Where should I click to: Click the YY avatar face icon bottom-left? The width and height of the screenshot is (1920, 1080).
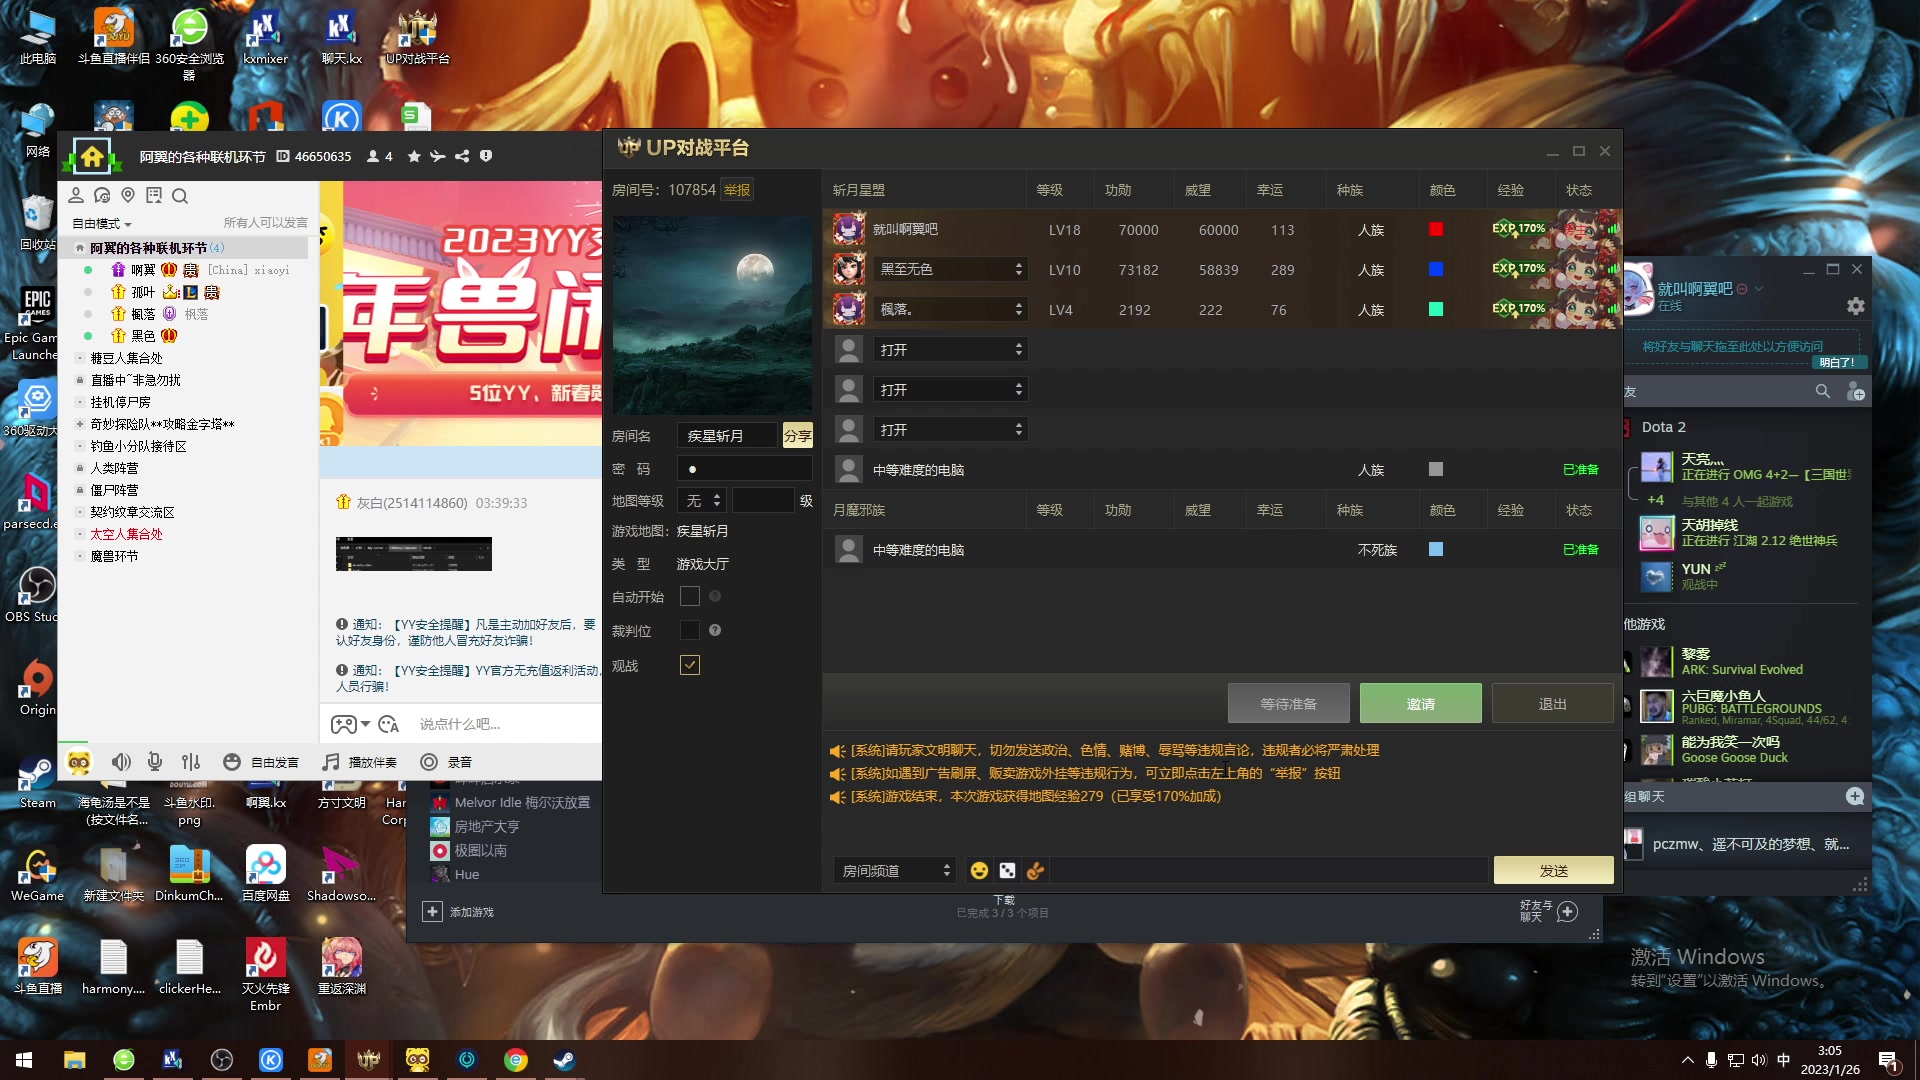(79, 762)
